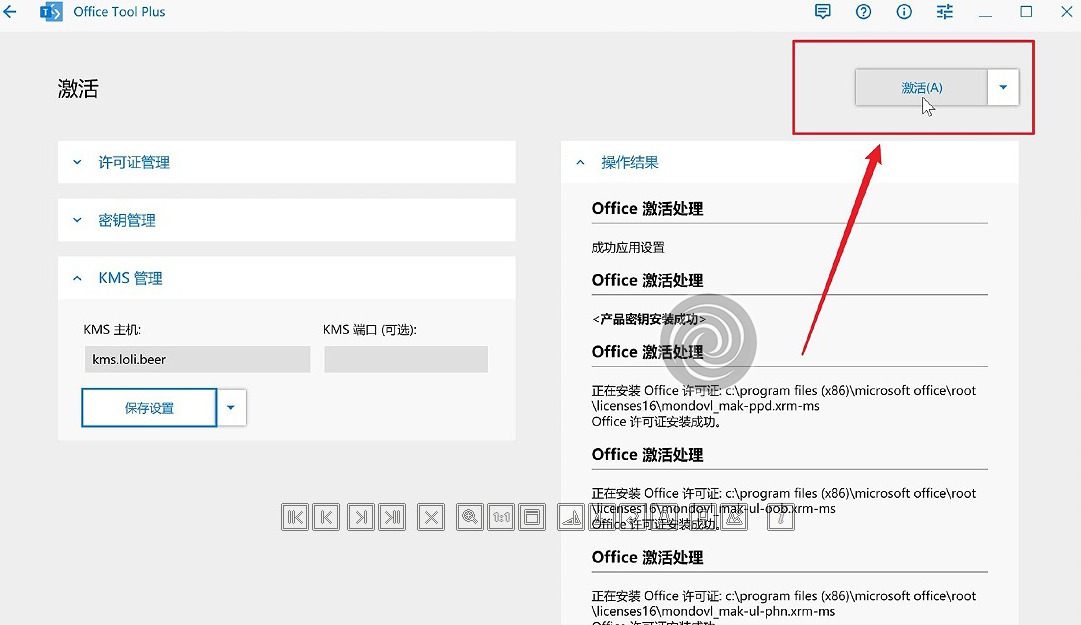Collapse the 操作结果 panel

pos(789,162)
